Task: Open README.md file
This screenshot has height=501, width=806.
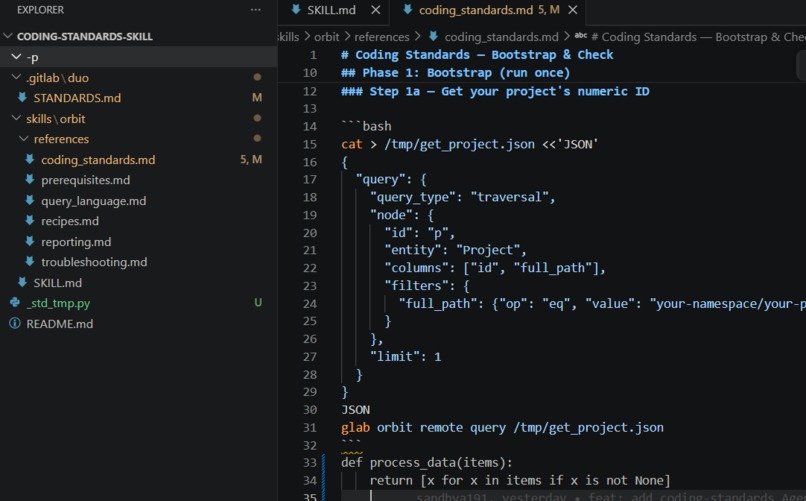Action: (x=60, y=324)
